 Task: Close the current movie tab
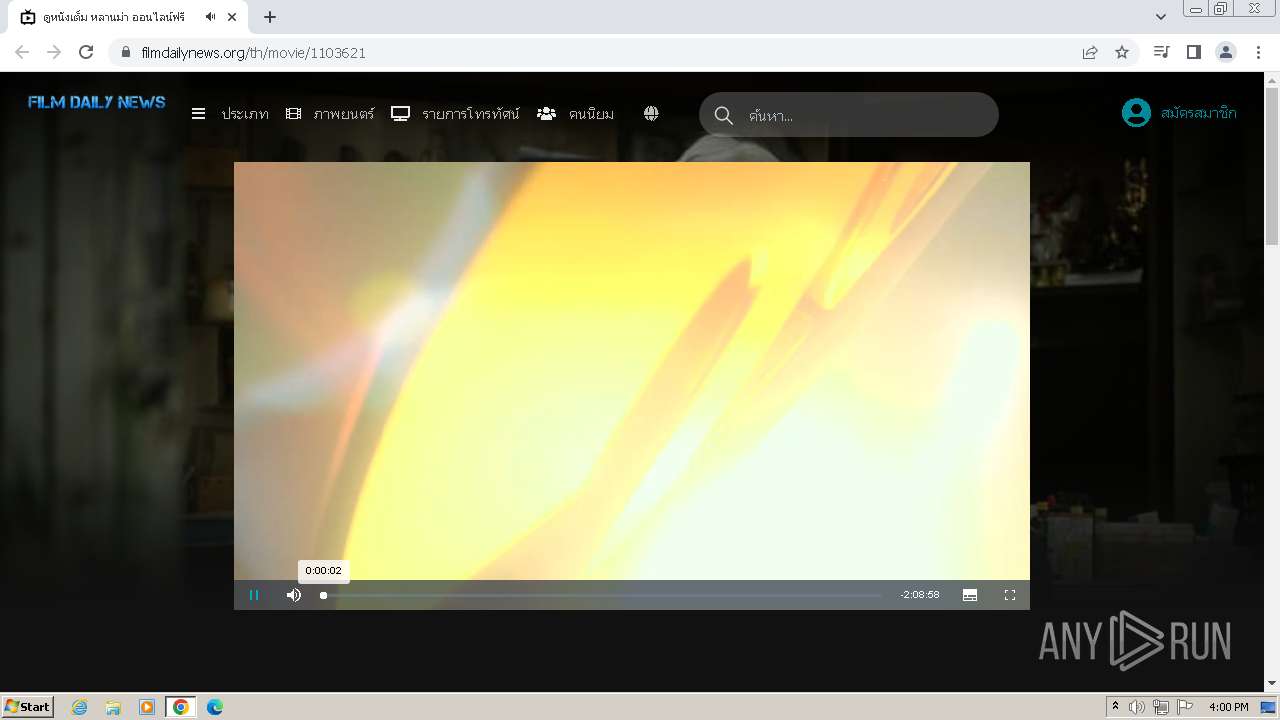[x=233, y=17]
